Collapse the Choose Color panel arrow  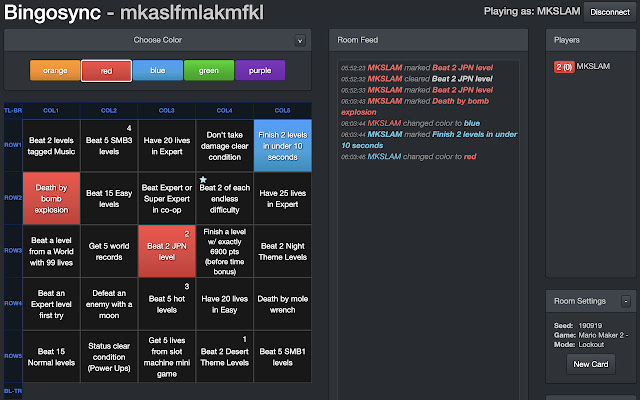(x=299, y=41)
